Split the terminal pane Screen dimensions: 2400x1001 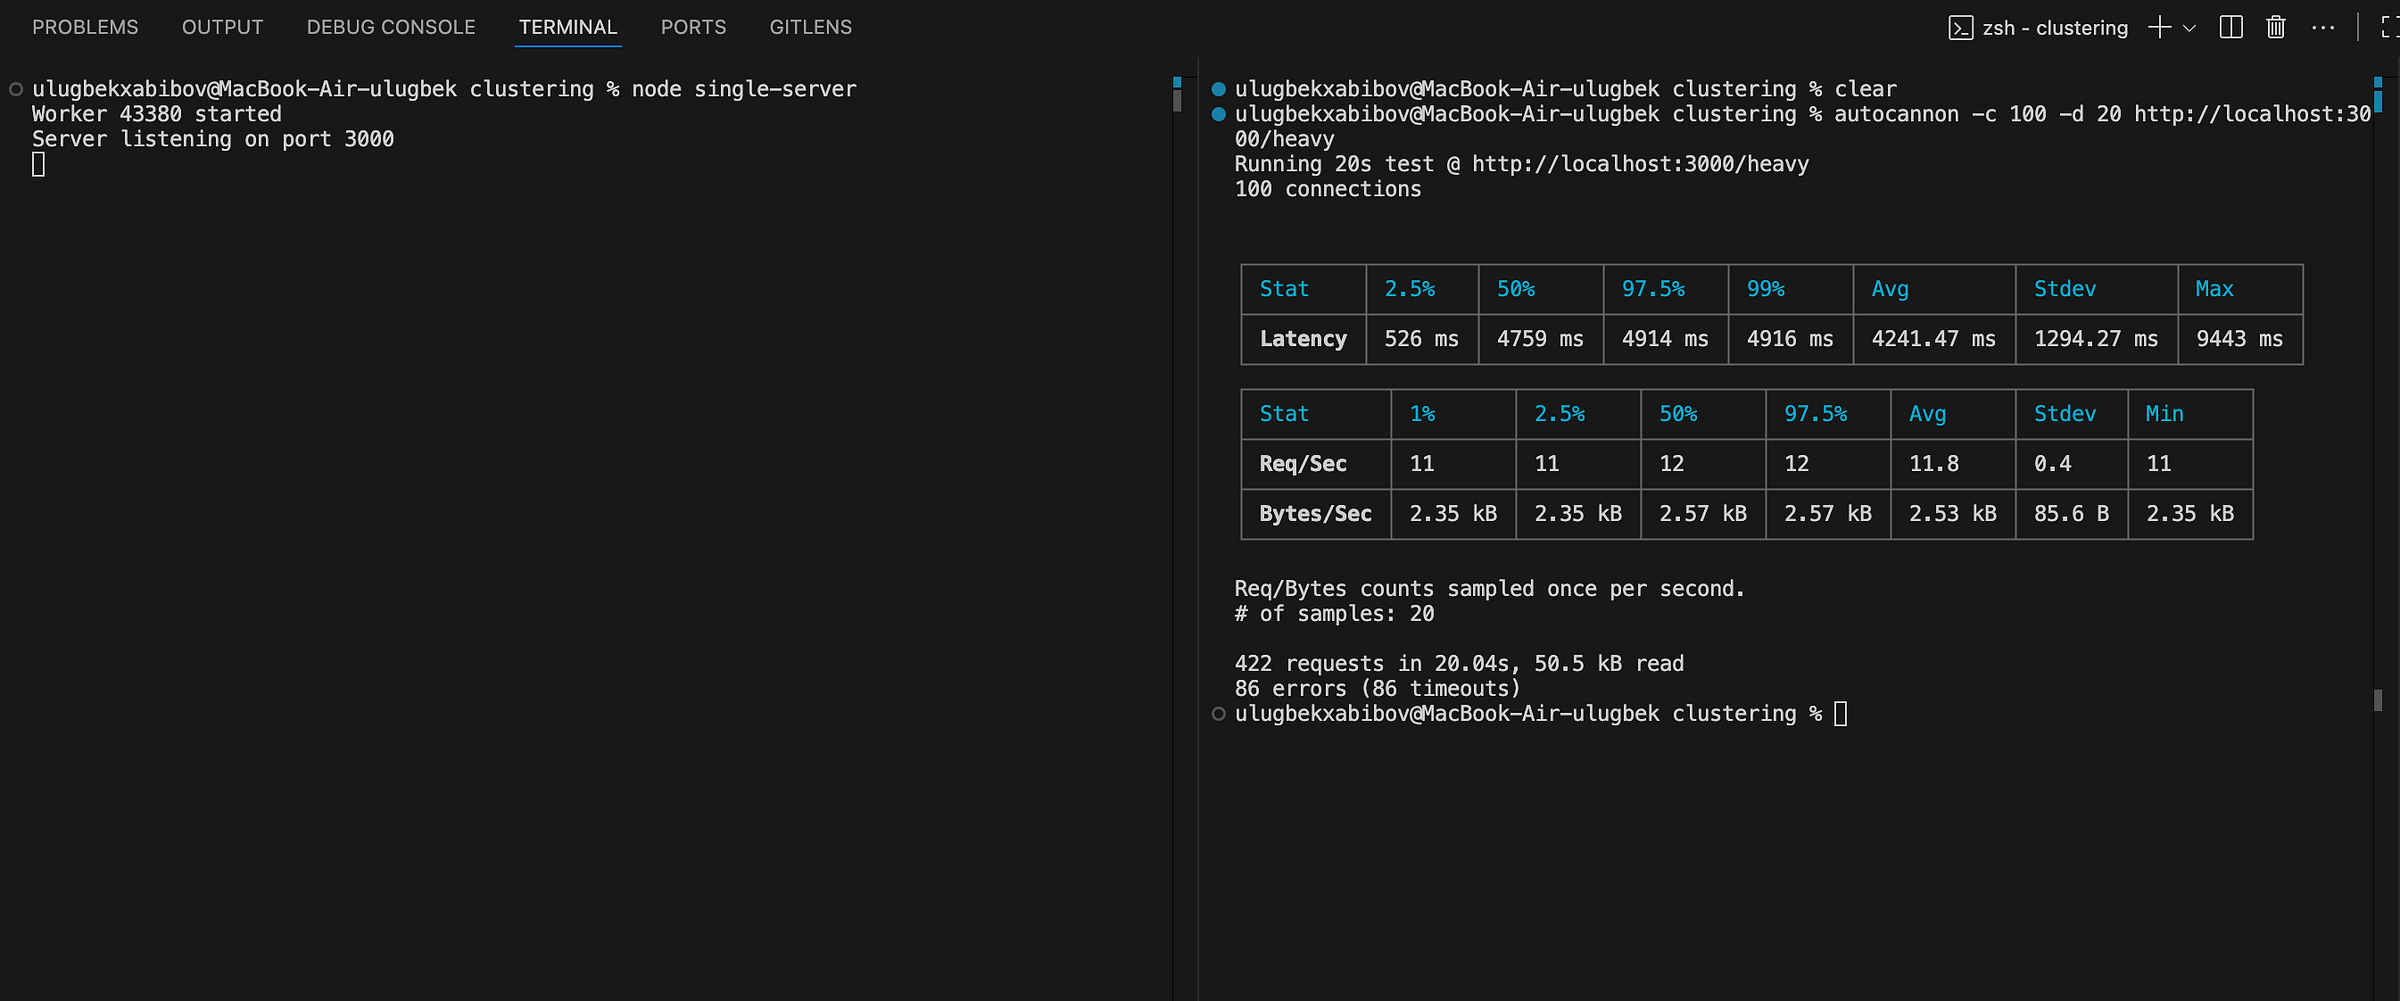pyautogui.click(x=2231, y=27)
